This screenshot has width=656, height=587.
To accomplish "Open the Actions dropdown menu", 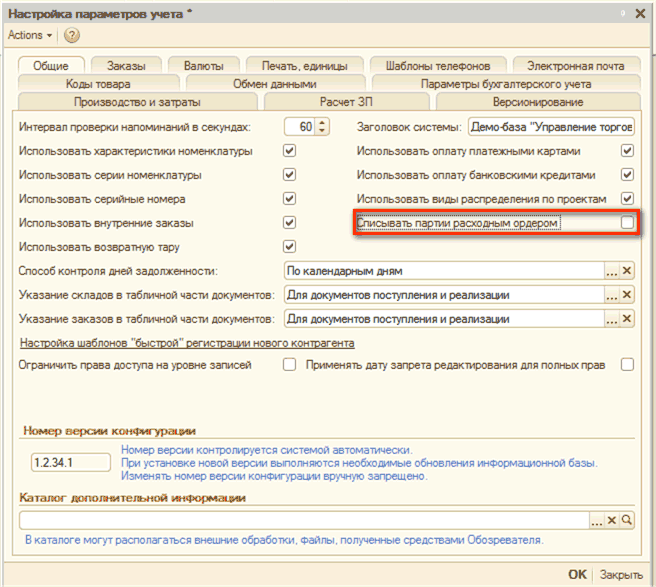I will [x=30, y=35].
